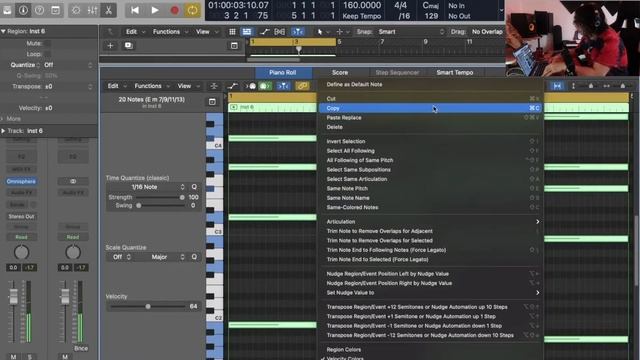Open the Set Nudge Value to submenu

coord(431,292)
